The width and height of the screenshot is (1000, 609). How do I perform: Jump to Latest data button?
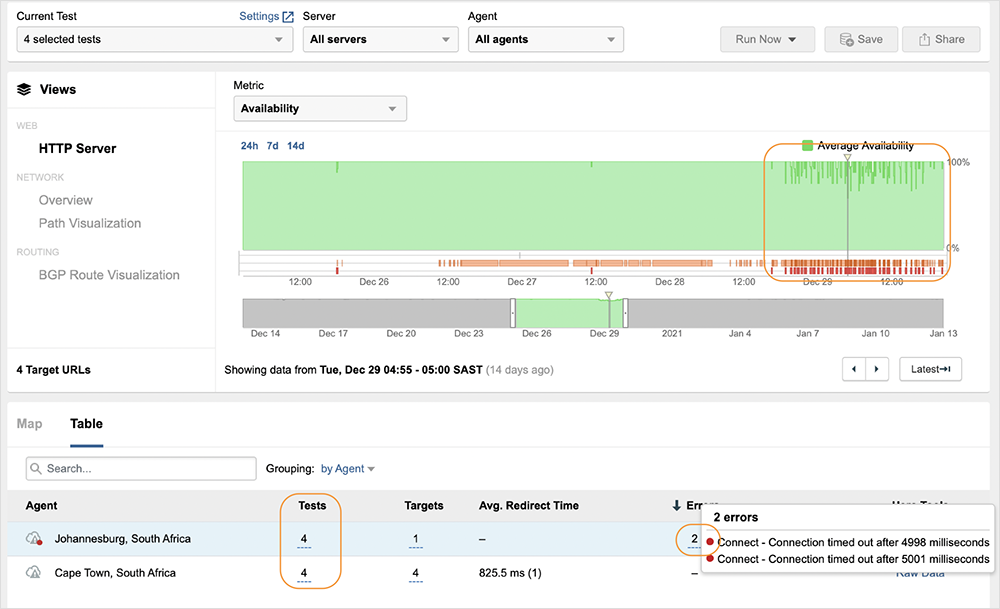pyautogui.click(x=930, y=369)
